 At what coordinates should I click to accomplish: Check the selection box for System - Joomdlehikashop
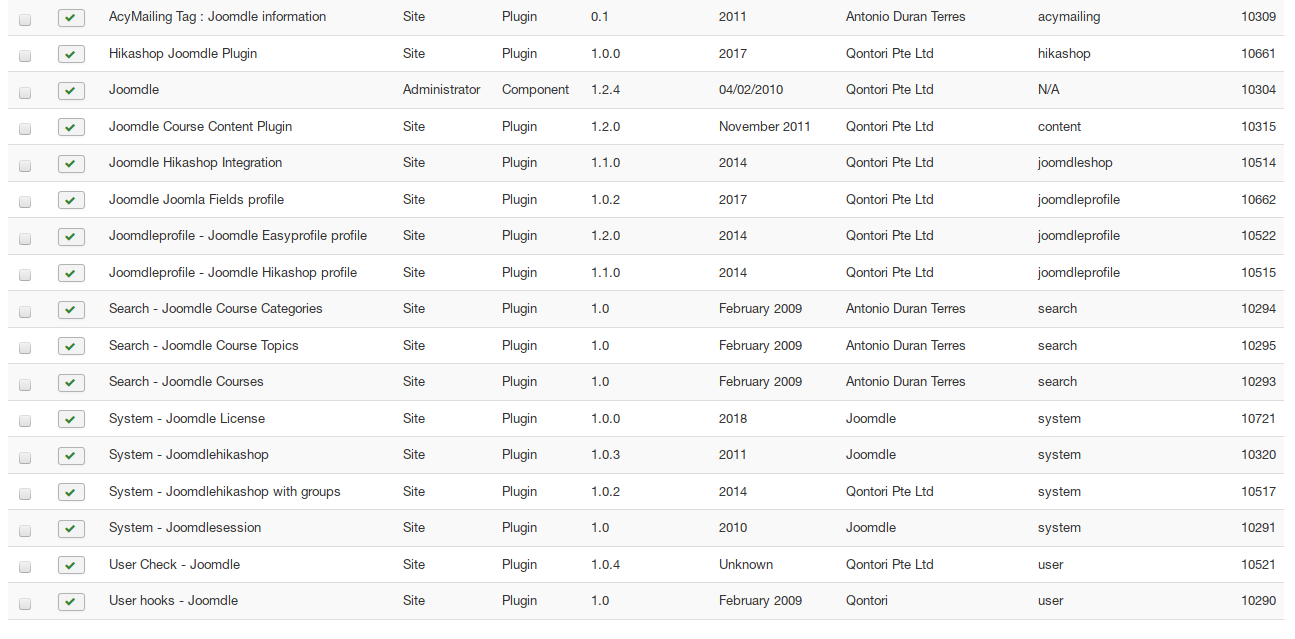click(x=24, y=456)
